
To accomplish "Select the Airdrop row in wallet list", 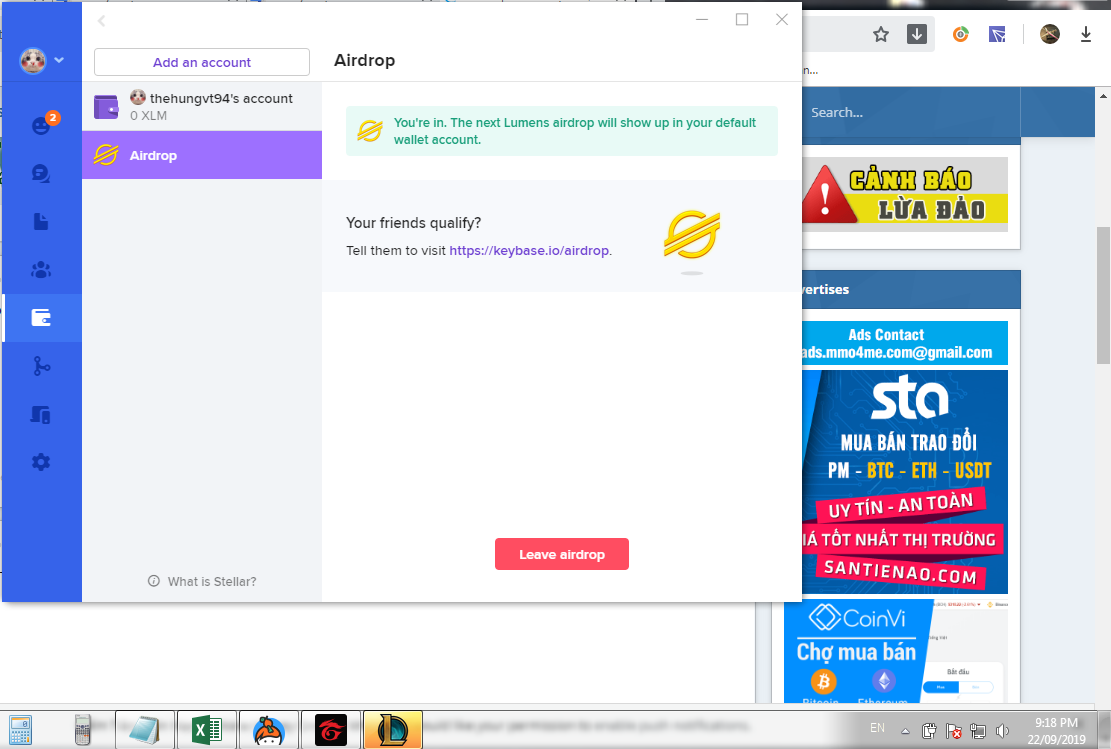I will coord(202,155).
